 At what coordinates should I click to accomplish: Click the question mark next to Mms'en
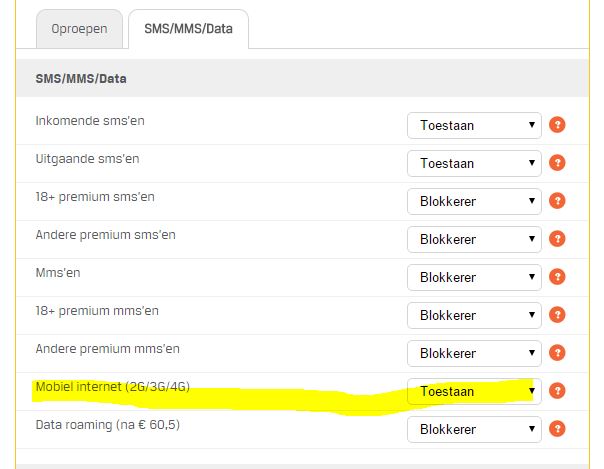[557, 277]
